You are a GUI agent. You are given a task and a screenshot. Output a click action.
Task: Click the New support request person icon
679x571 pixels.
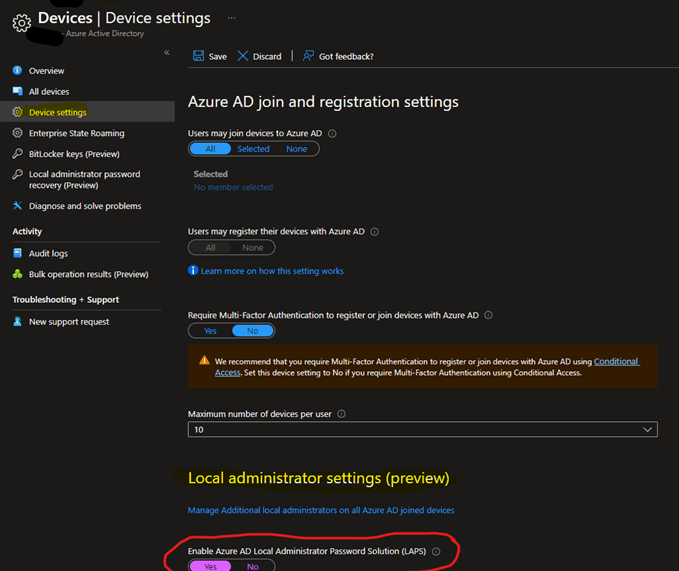tap(17, 321)
